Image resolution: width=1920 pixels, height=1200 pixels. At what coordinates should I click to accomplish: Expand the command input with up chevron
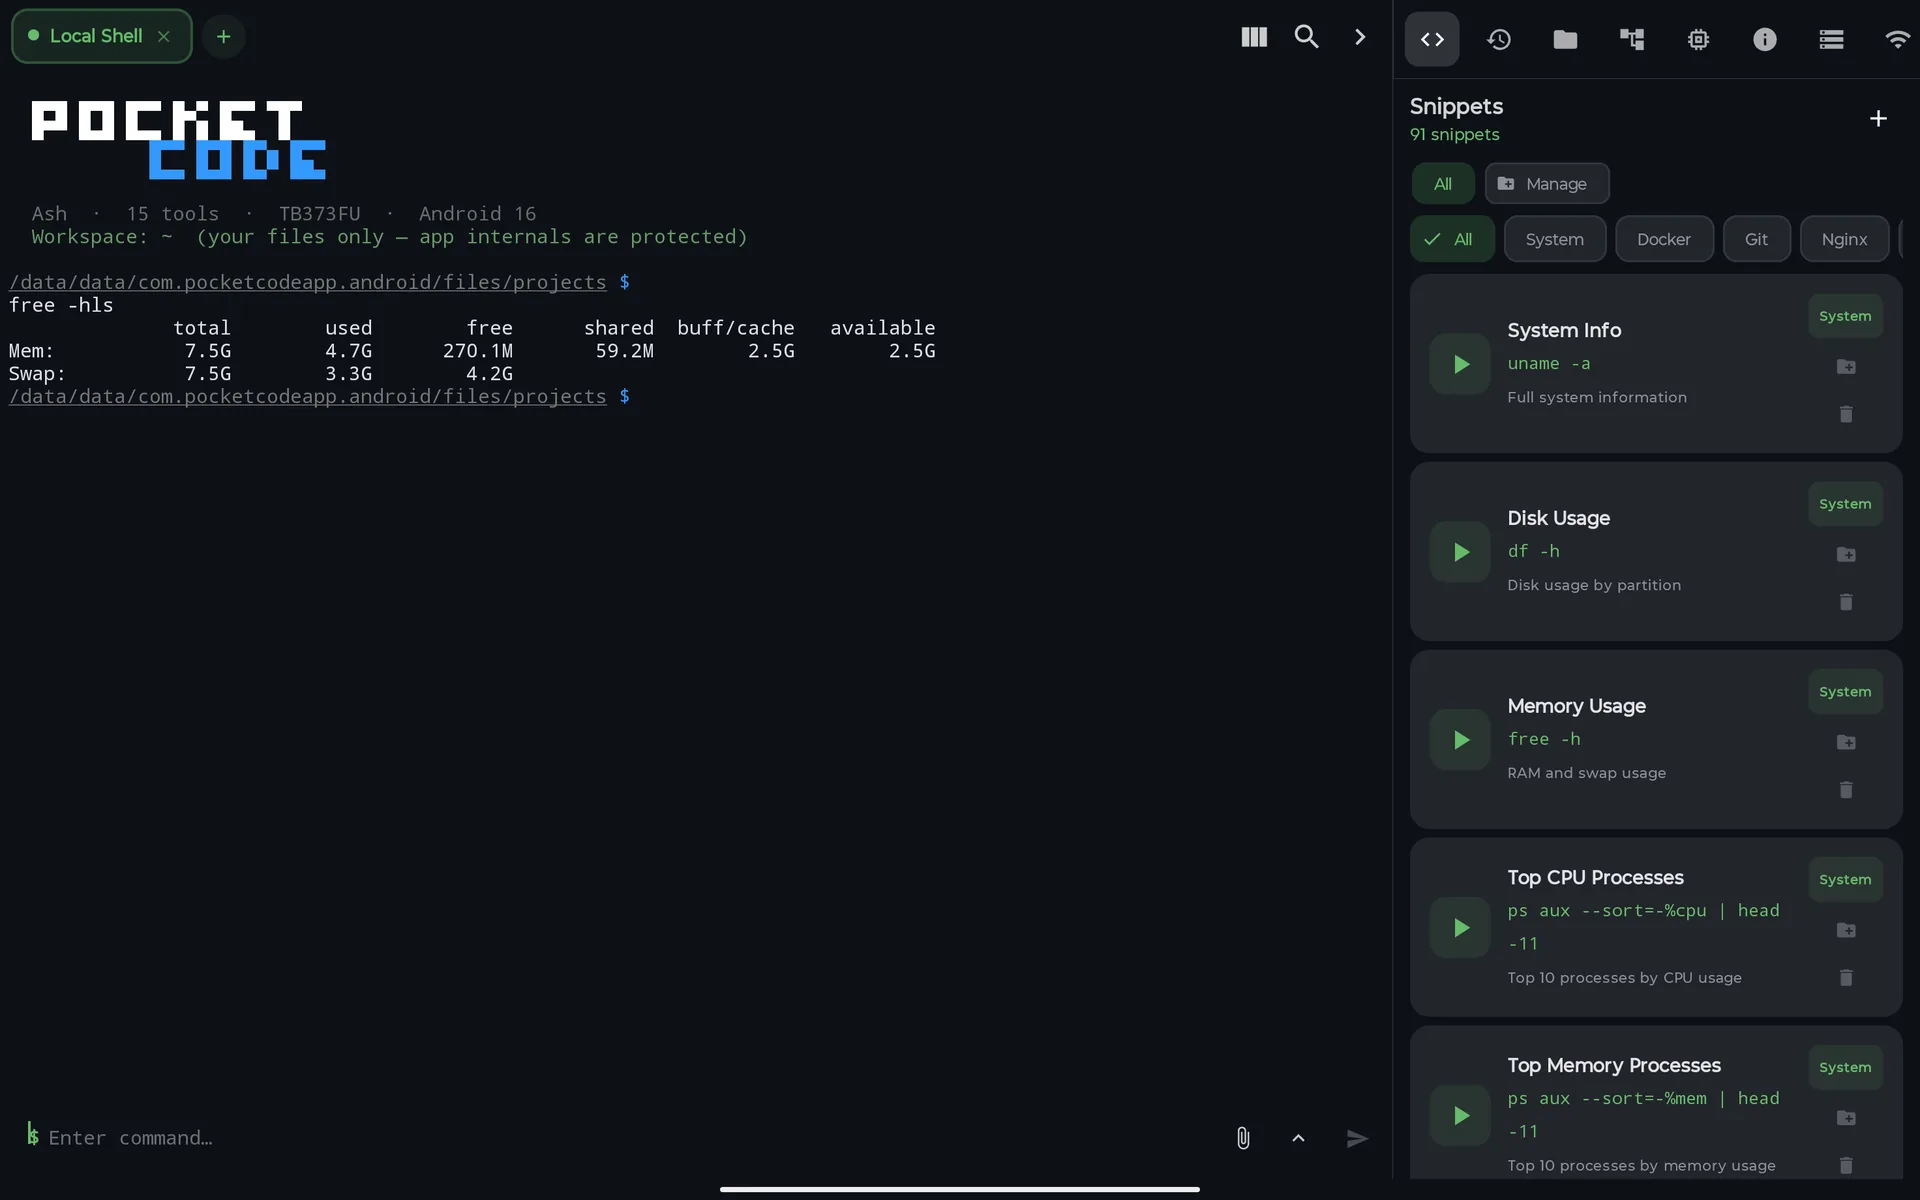[x=1298, y=1138]
